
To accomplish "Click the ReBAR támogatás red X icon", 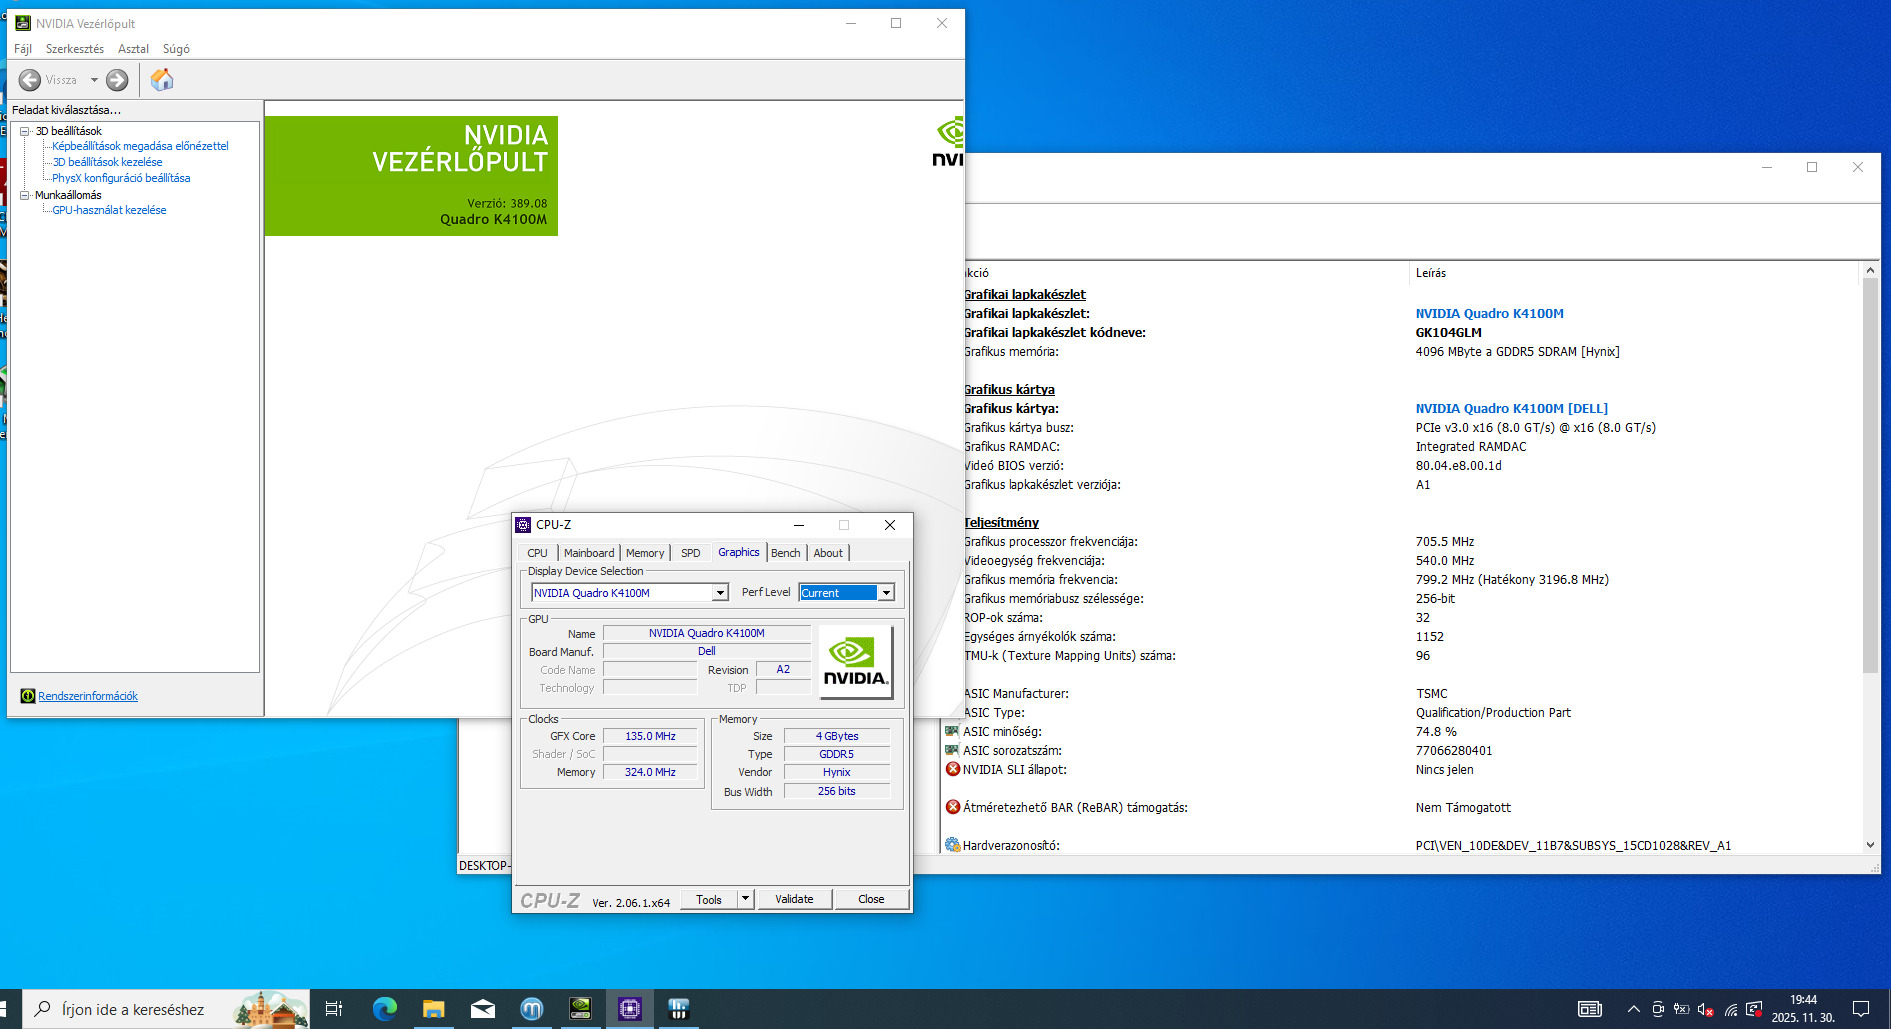I will click(x=953, y=807).
